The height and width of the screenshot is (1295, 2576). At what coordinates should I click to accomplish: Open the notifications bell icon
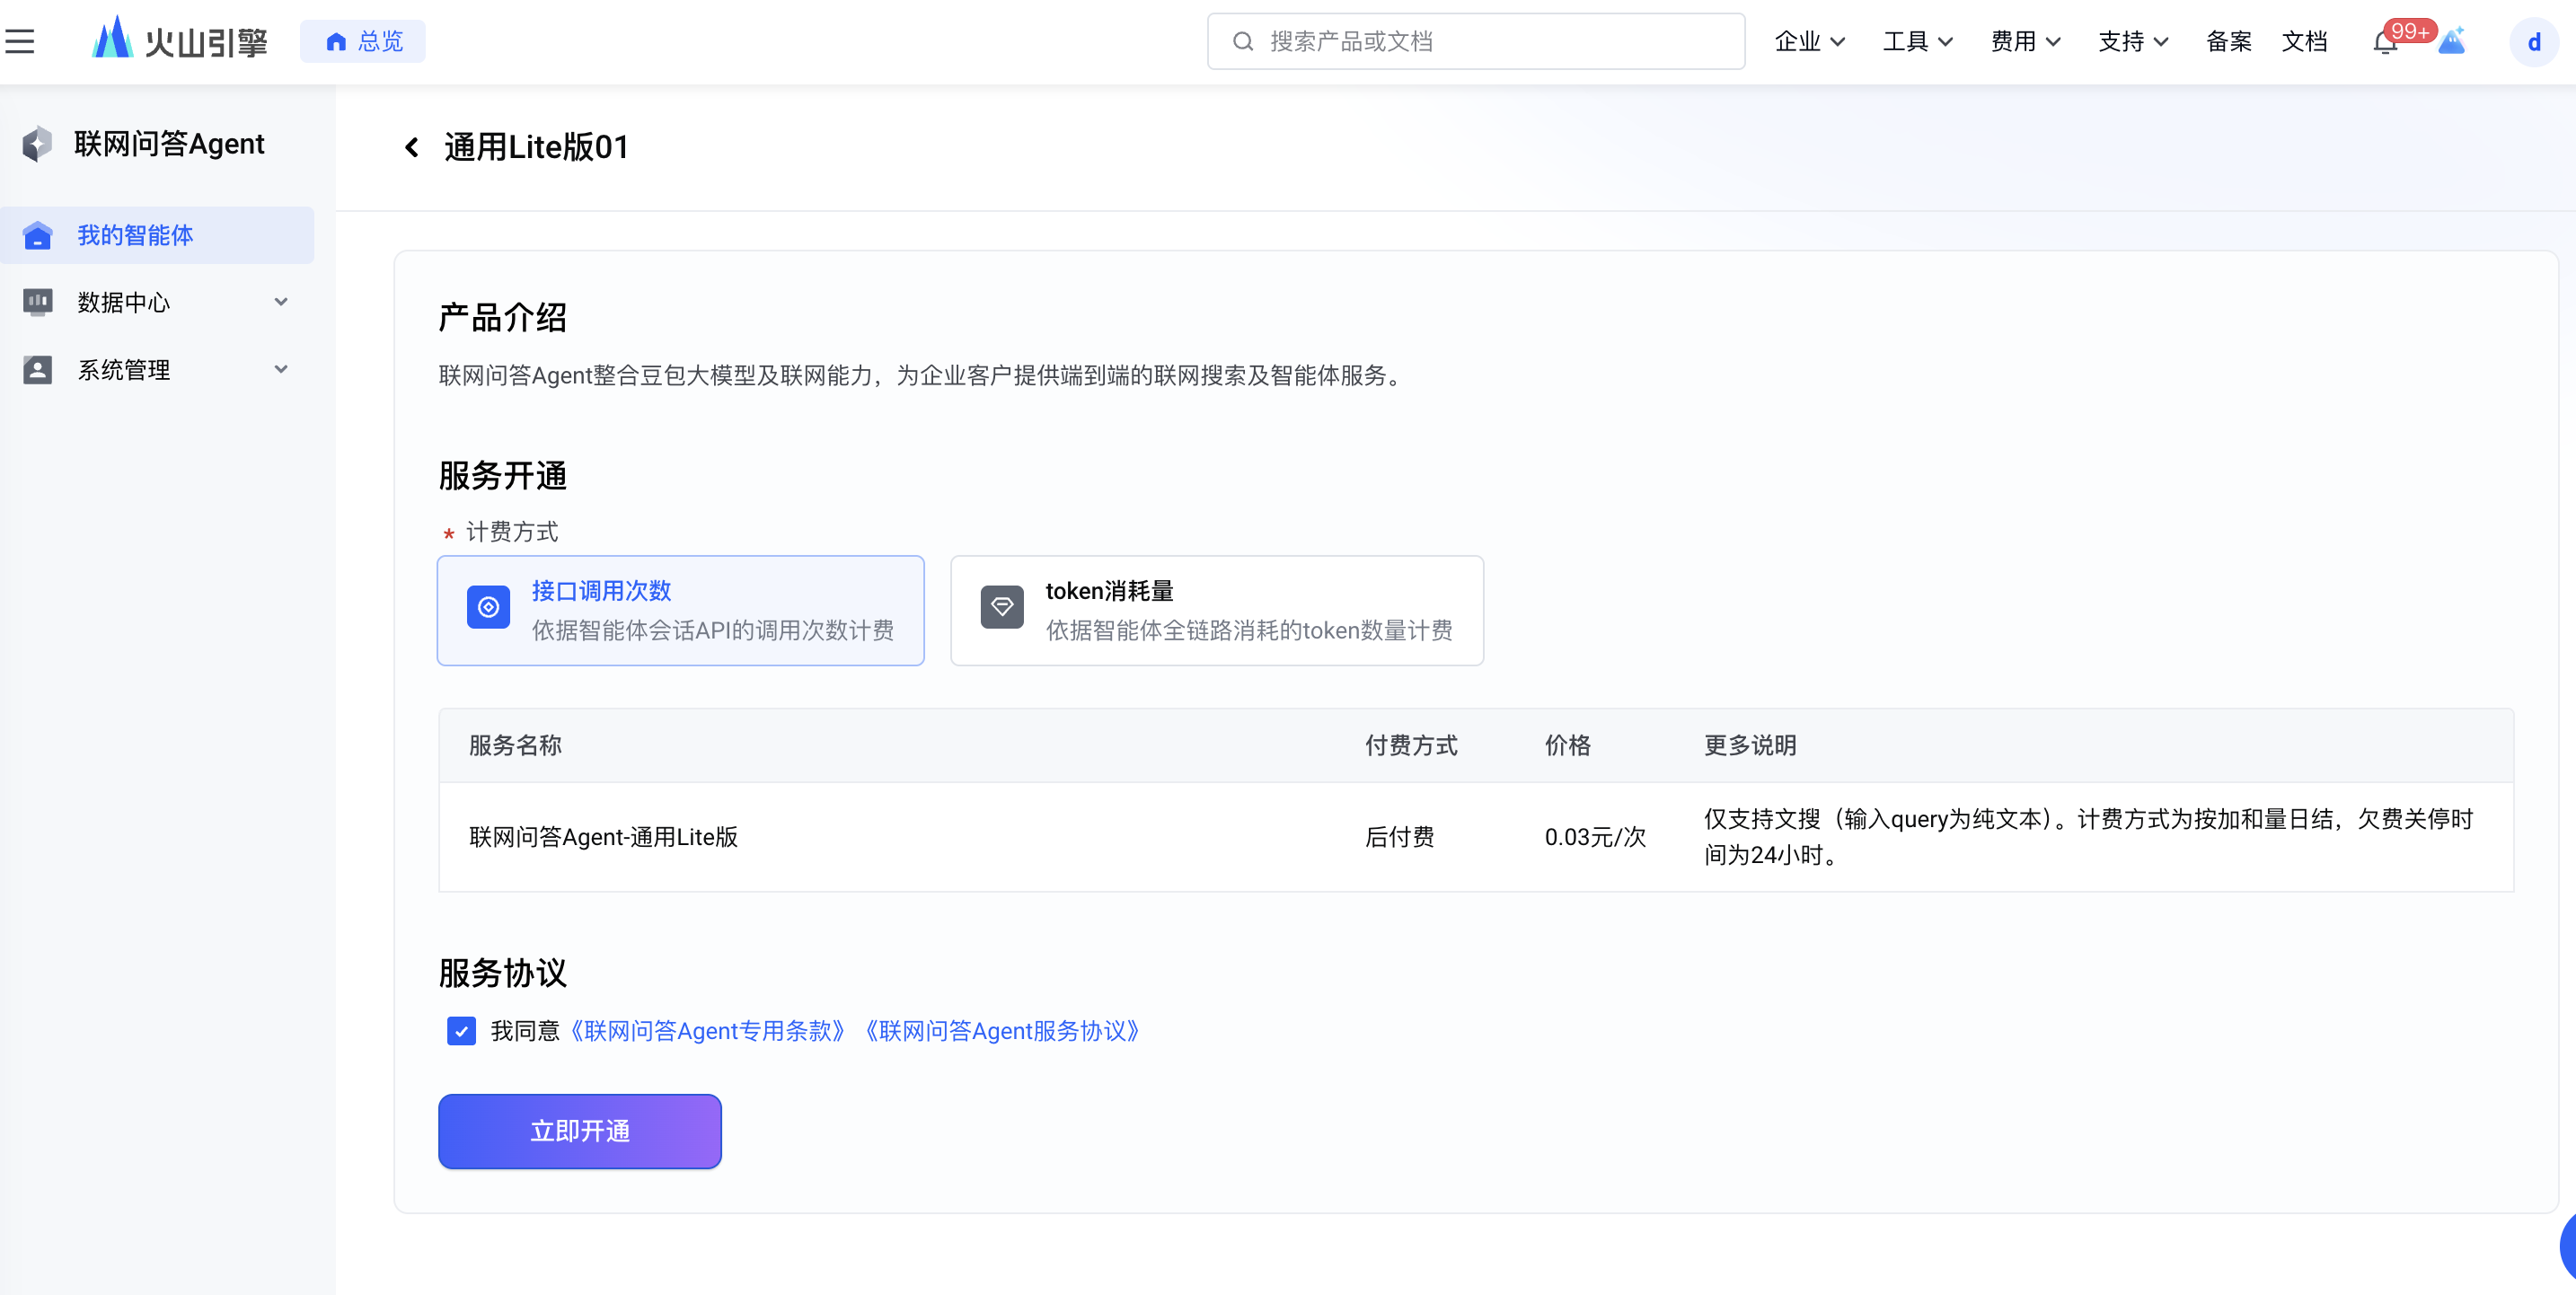coord(2384,42)
